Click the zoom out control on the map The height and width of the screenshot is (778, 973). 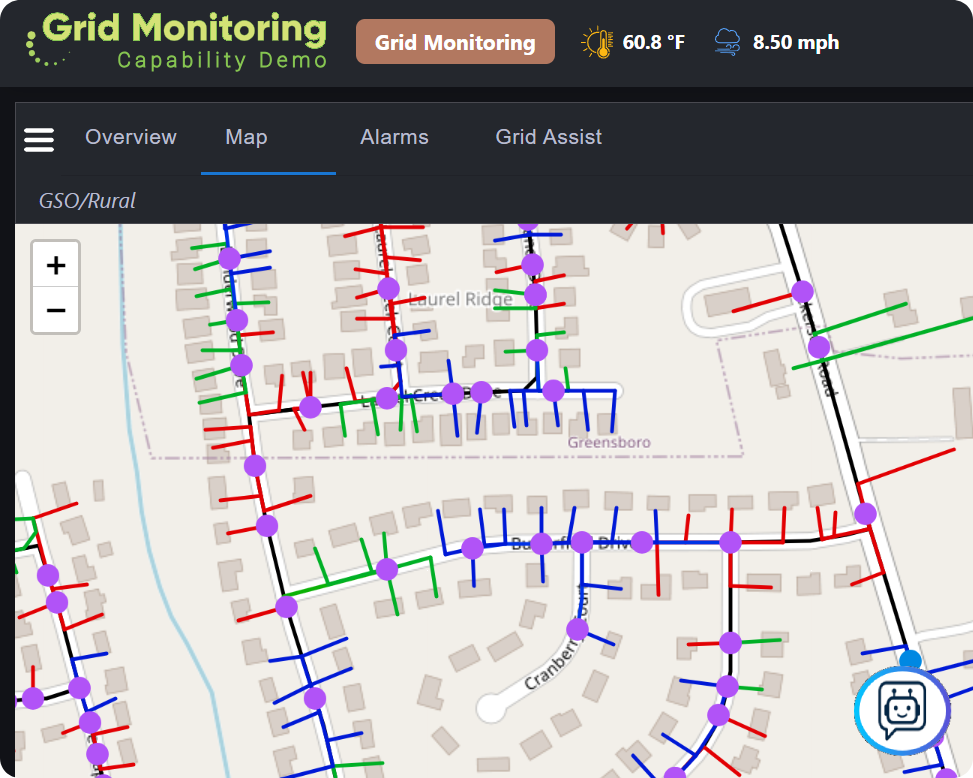(55, 311)
